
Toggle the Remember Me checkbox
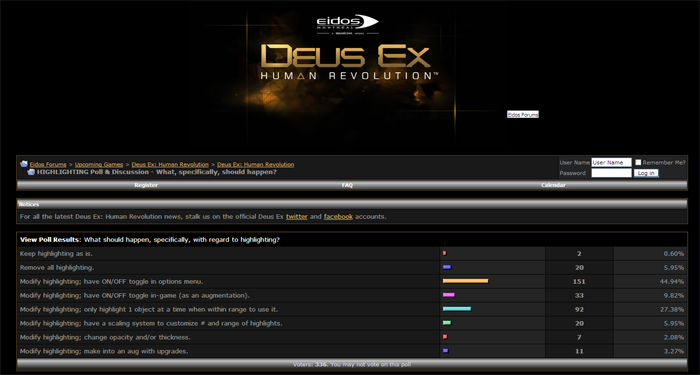[x=638, y=162]
